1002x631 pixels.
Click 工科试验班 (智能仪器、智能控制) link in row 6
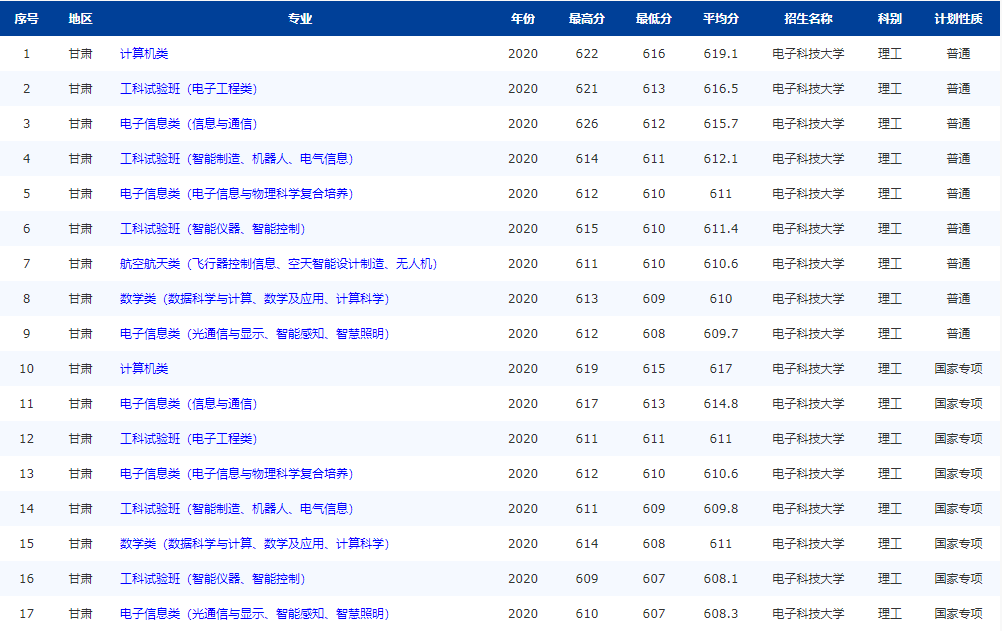click(x=212, y=229)
